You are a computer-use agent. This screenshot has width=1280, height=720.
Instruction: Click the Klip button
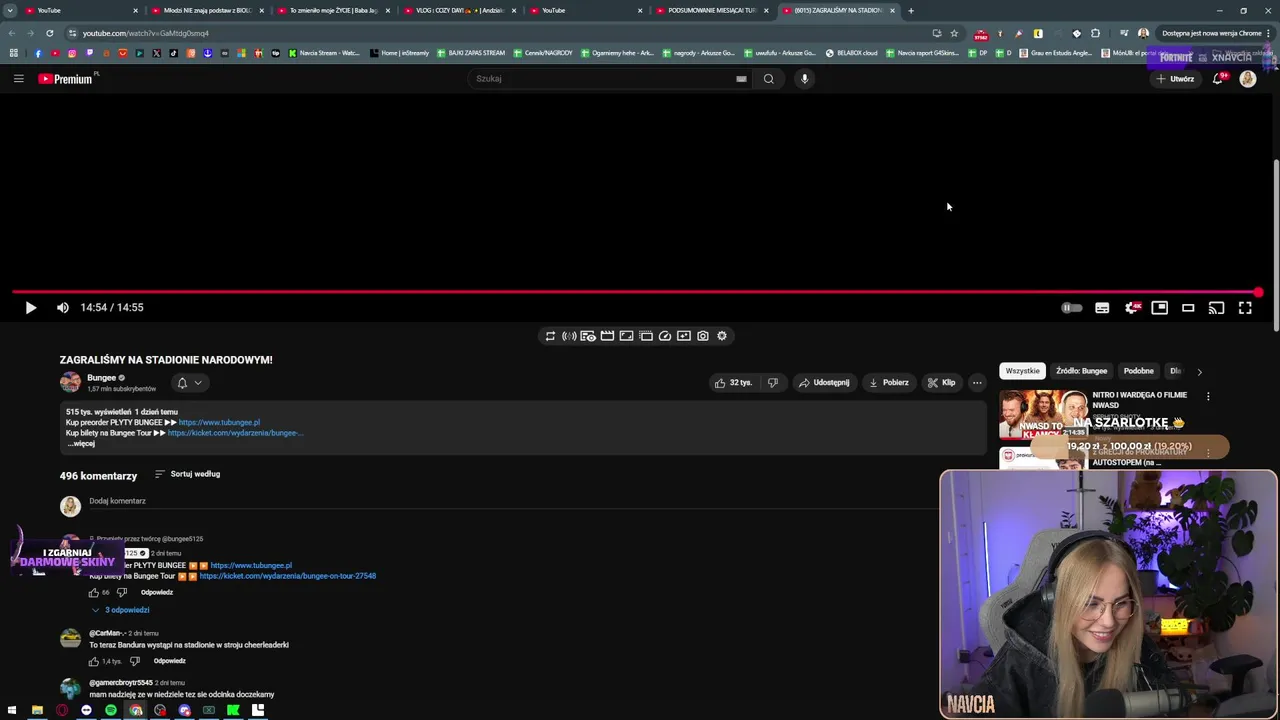click(x=941, y=383)
